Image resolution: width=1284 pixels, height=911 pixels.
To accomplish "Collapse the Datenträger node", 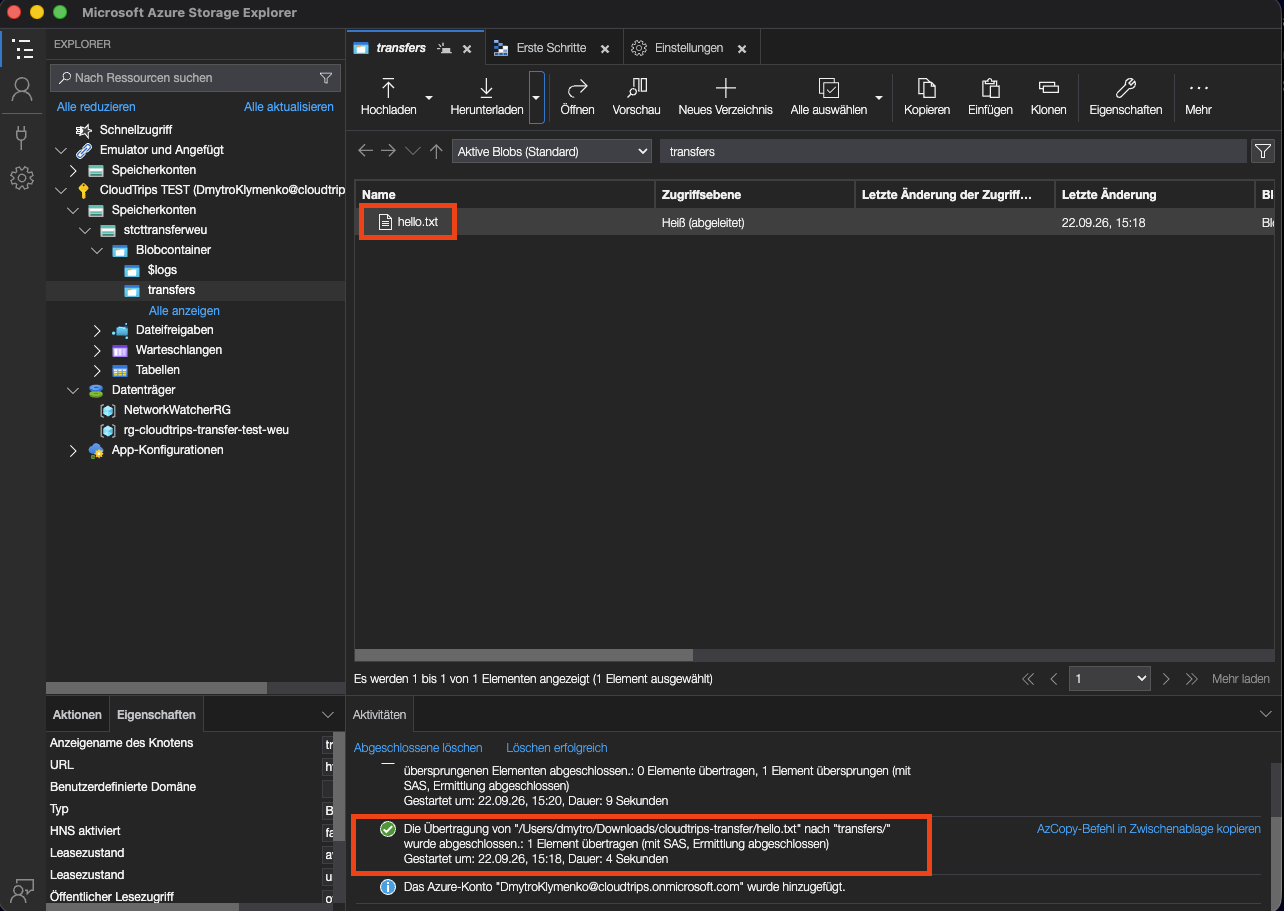I will click(72, 390).
